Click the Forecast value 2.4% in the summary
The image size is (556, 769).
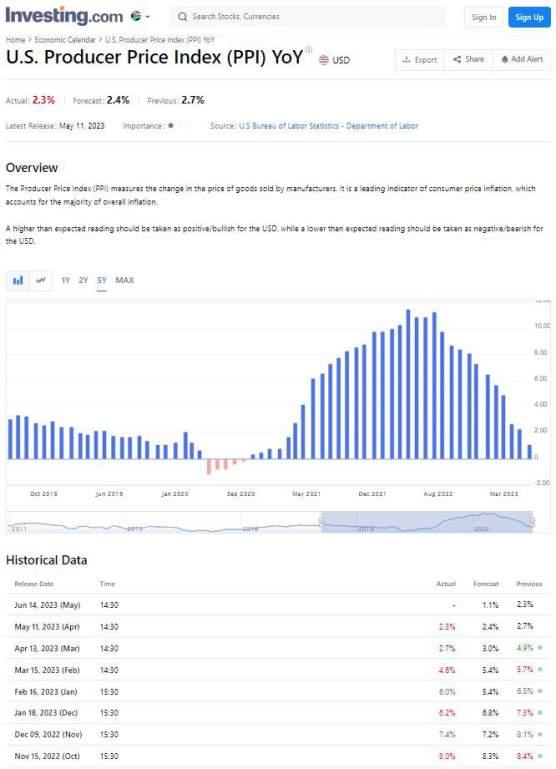[118, 100]
